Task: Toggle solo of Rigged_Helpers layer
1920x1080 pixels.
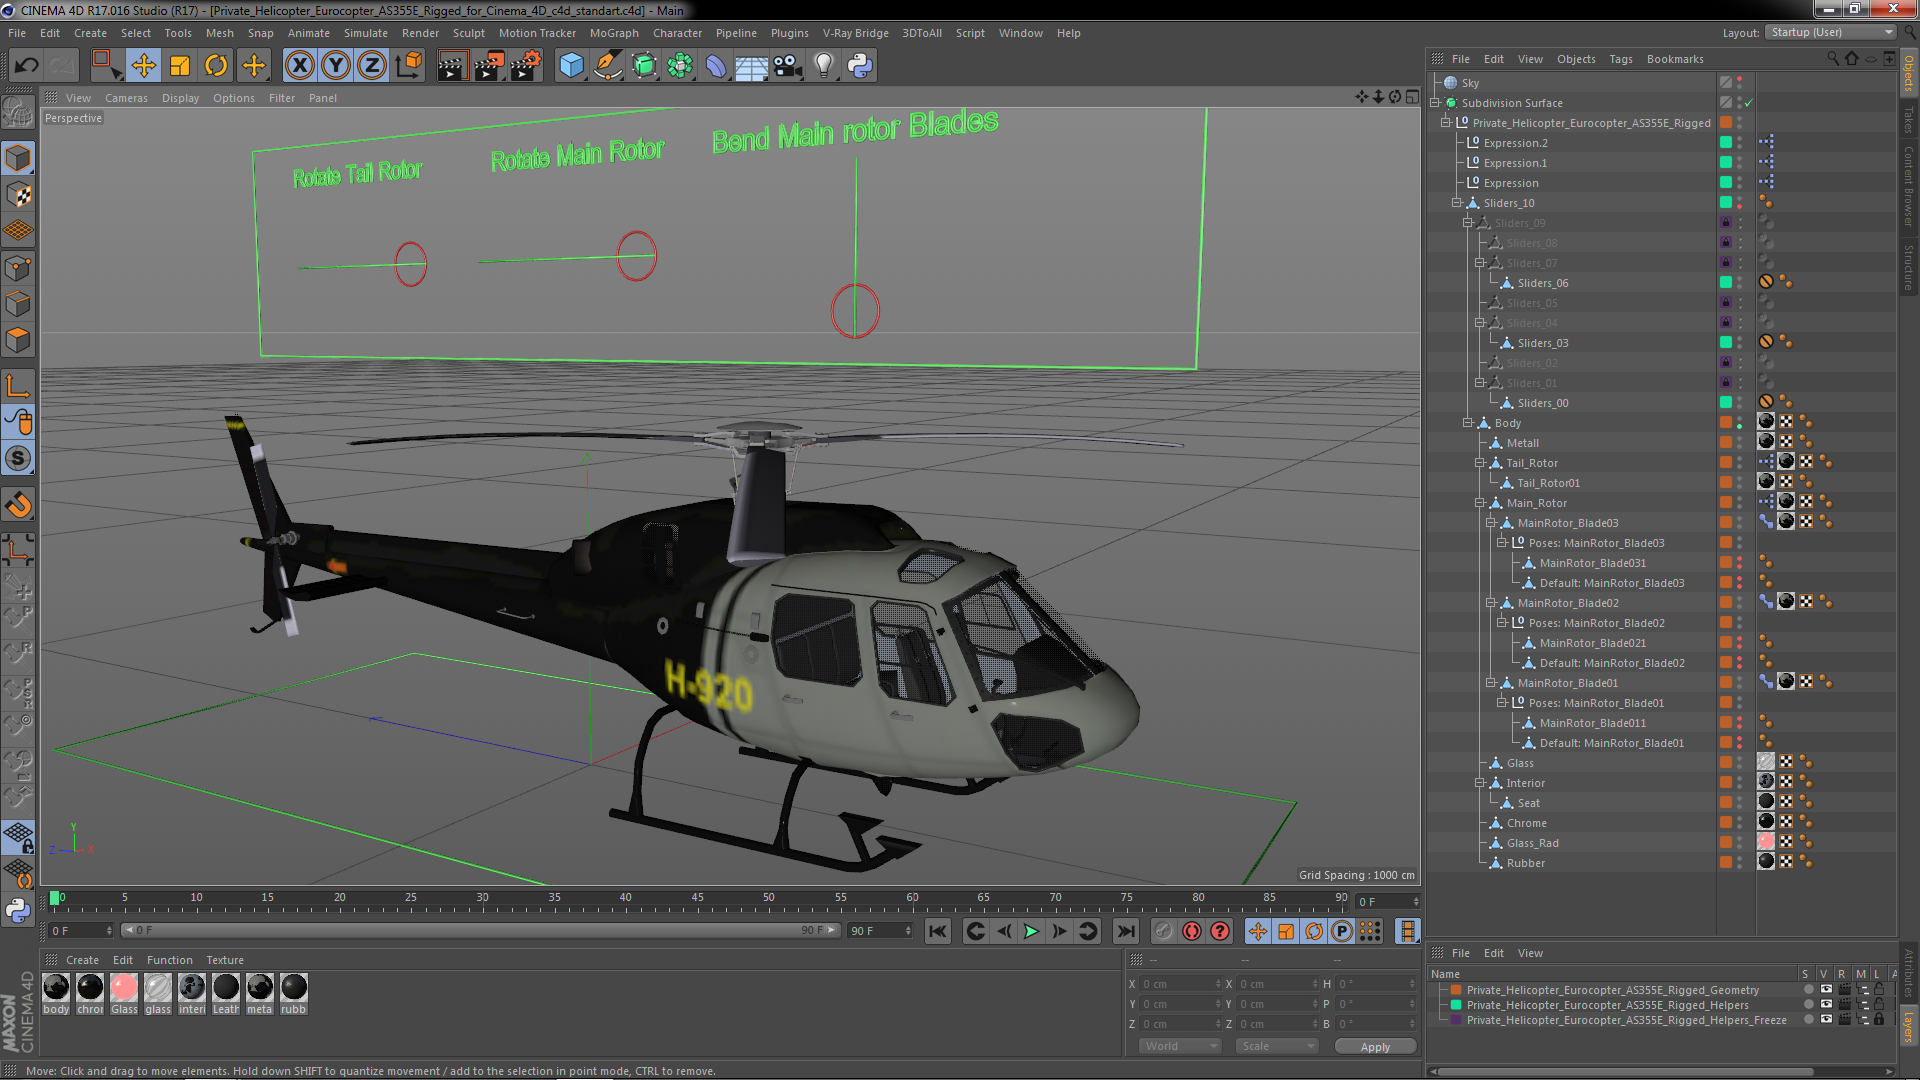Action: click(x=1808, y=1005)
